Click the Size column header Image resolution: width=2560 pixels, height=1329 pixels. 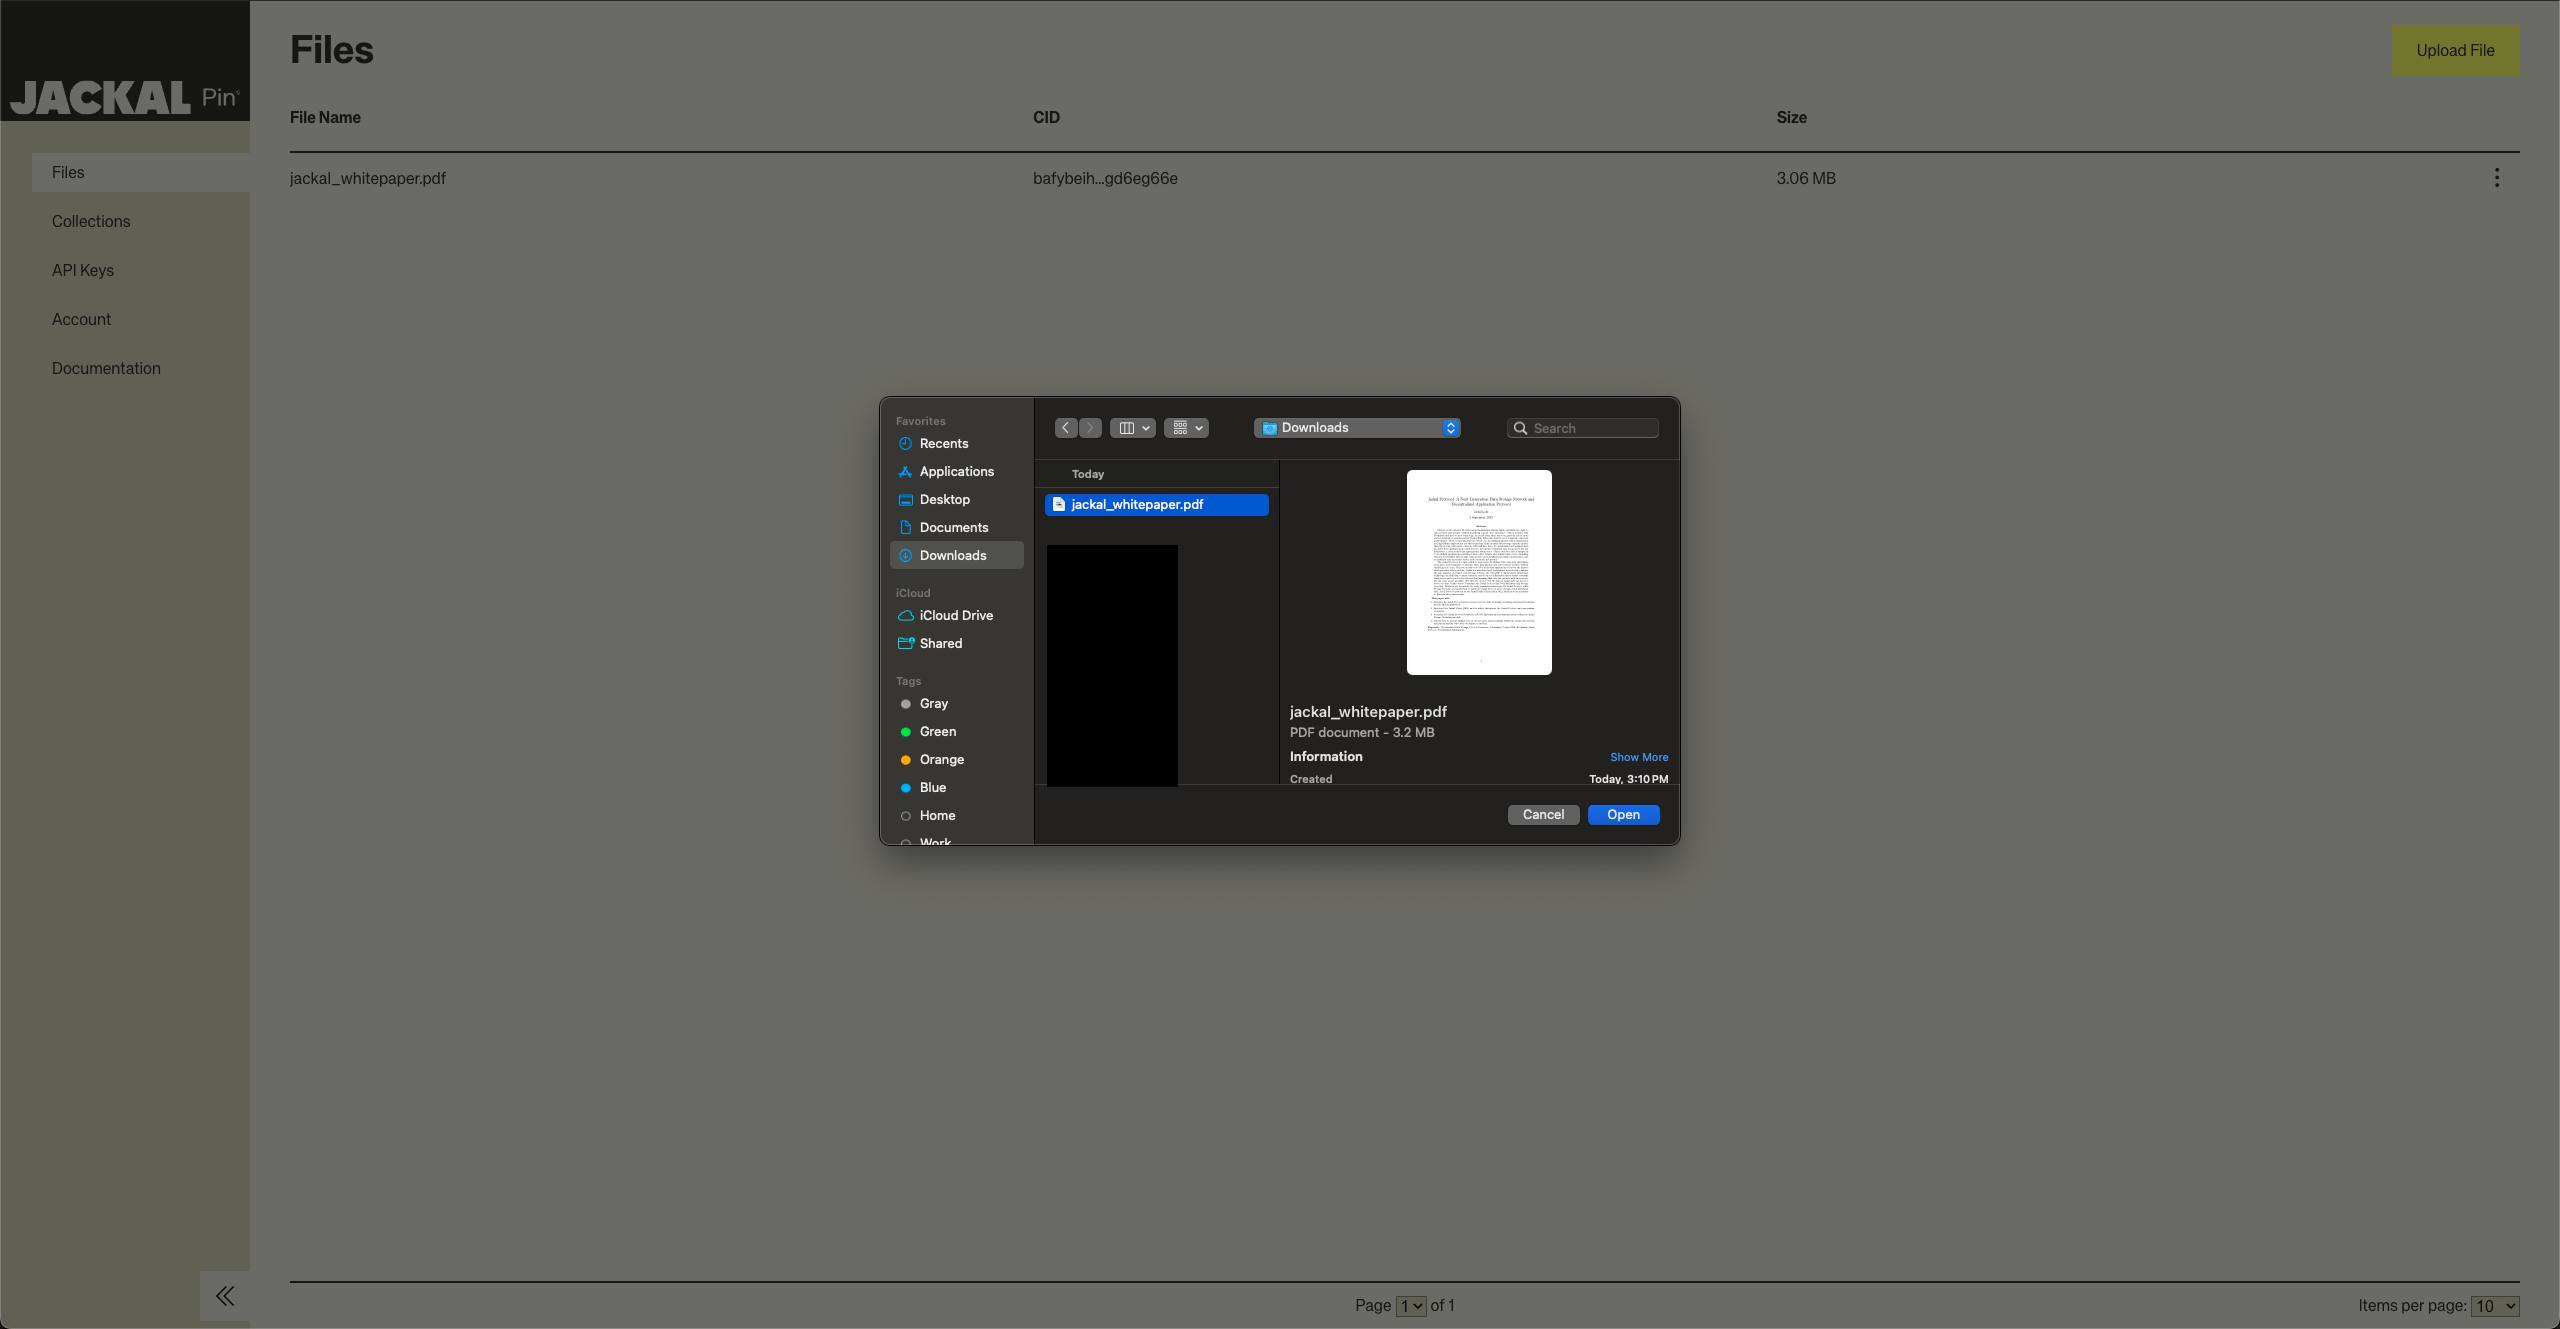(1791, 118)
